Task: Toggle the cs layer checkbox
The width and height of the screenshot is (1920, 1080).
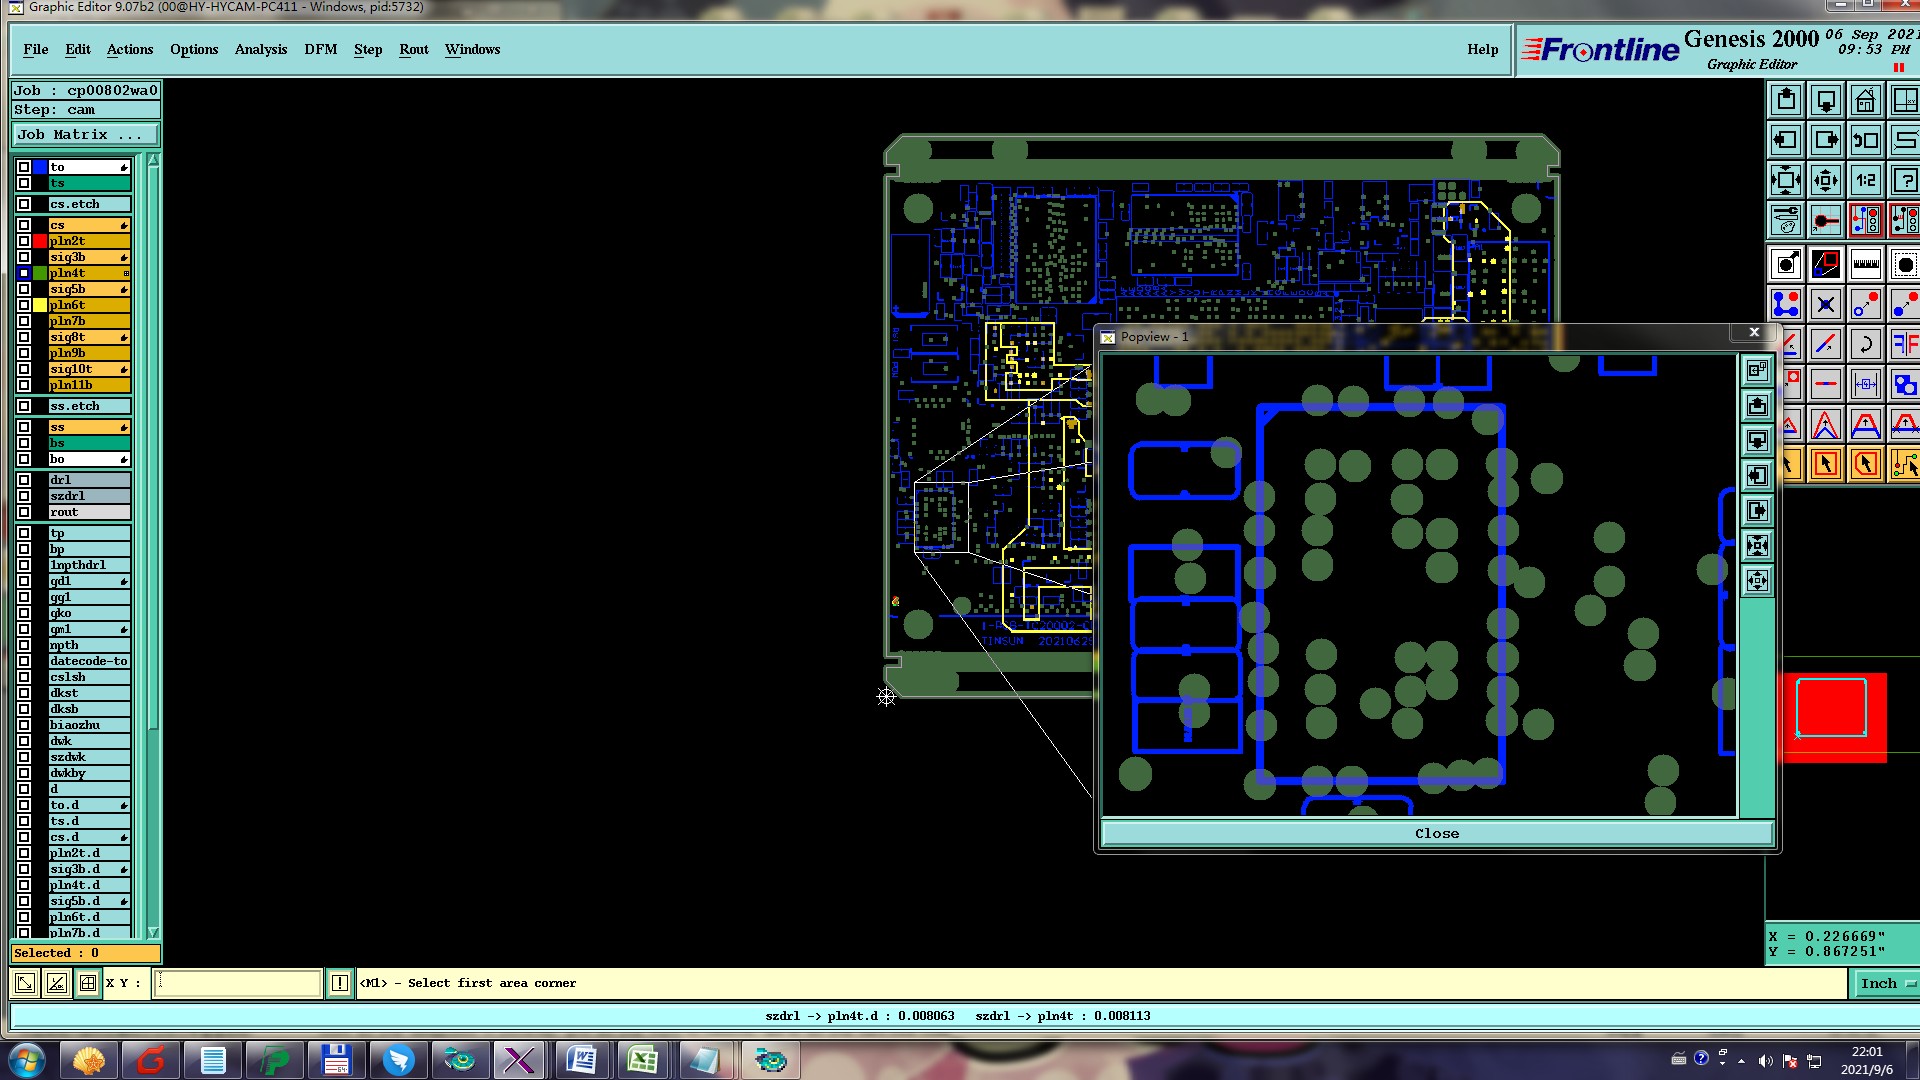Action: pos(24,225)
